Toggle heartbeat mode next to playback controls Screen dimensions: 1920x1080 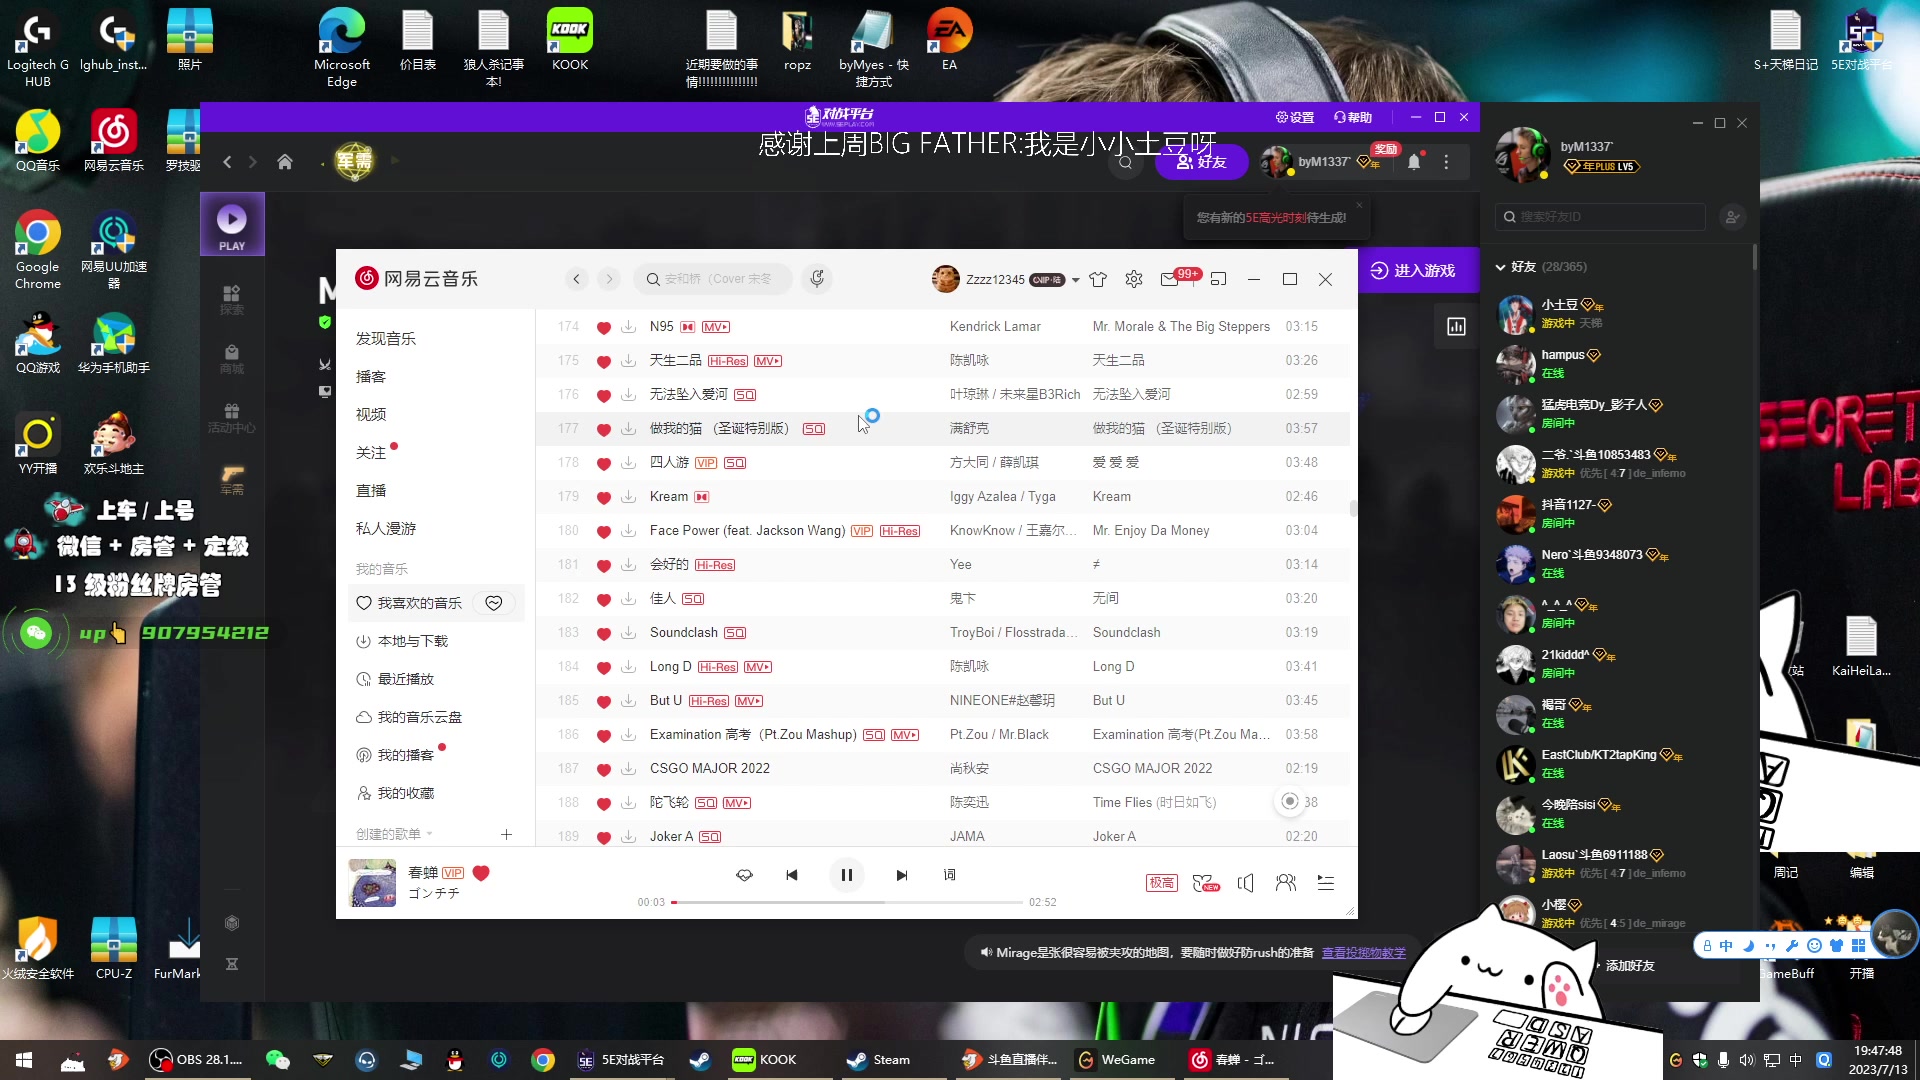744,875
